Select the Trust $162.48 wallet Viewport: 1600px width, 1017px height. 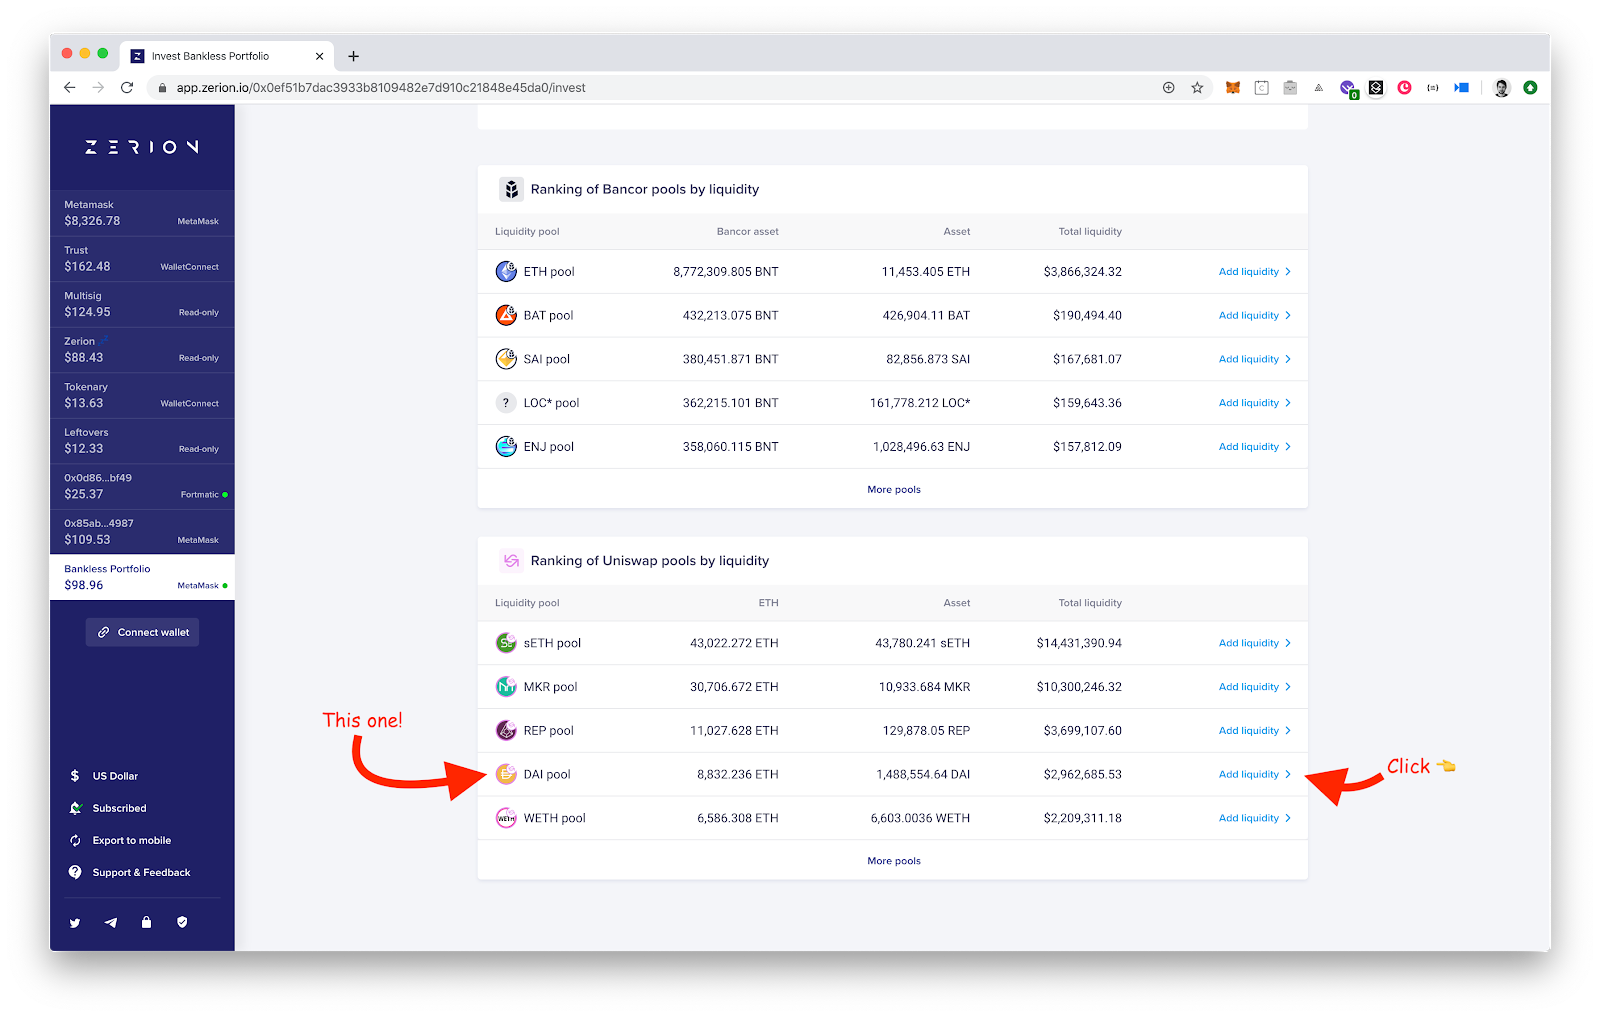[x=142, y=259]
